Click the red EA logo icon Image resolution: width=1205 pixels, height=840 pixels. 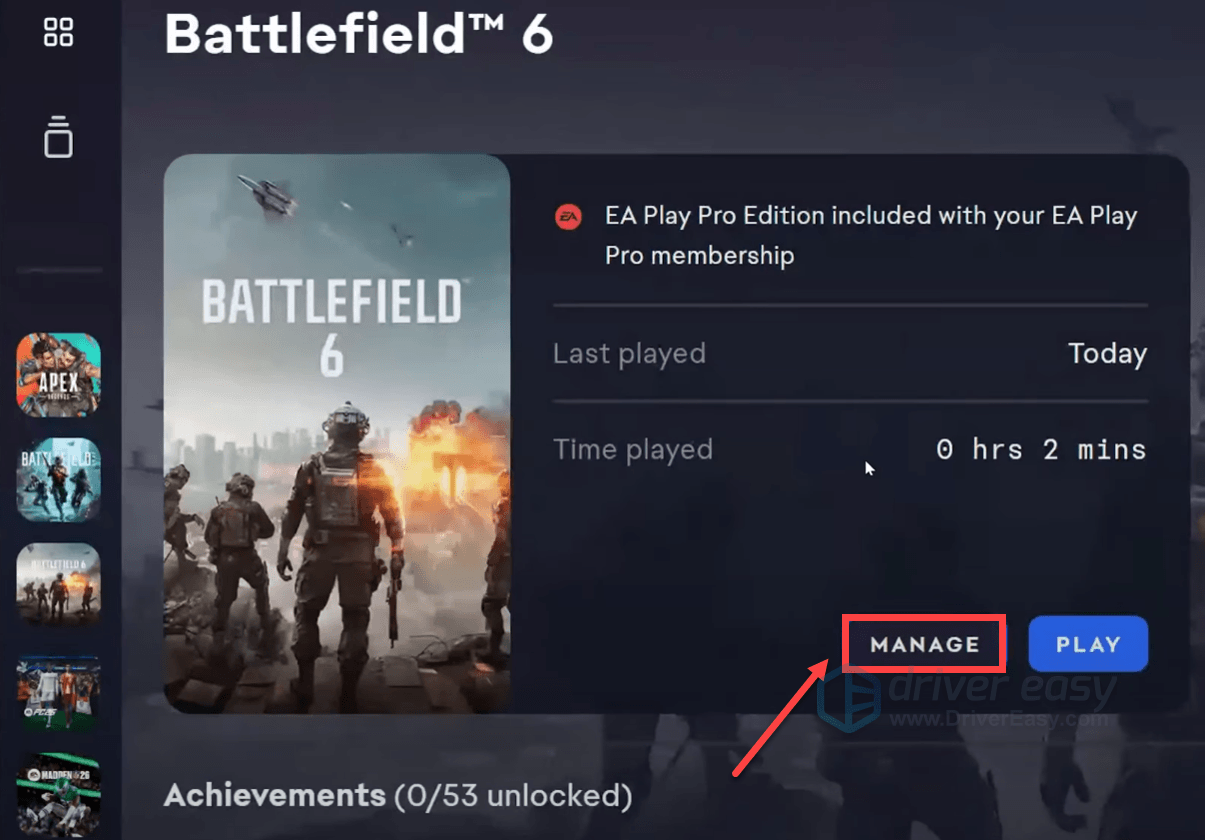(569, 217)
